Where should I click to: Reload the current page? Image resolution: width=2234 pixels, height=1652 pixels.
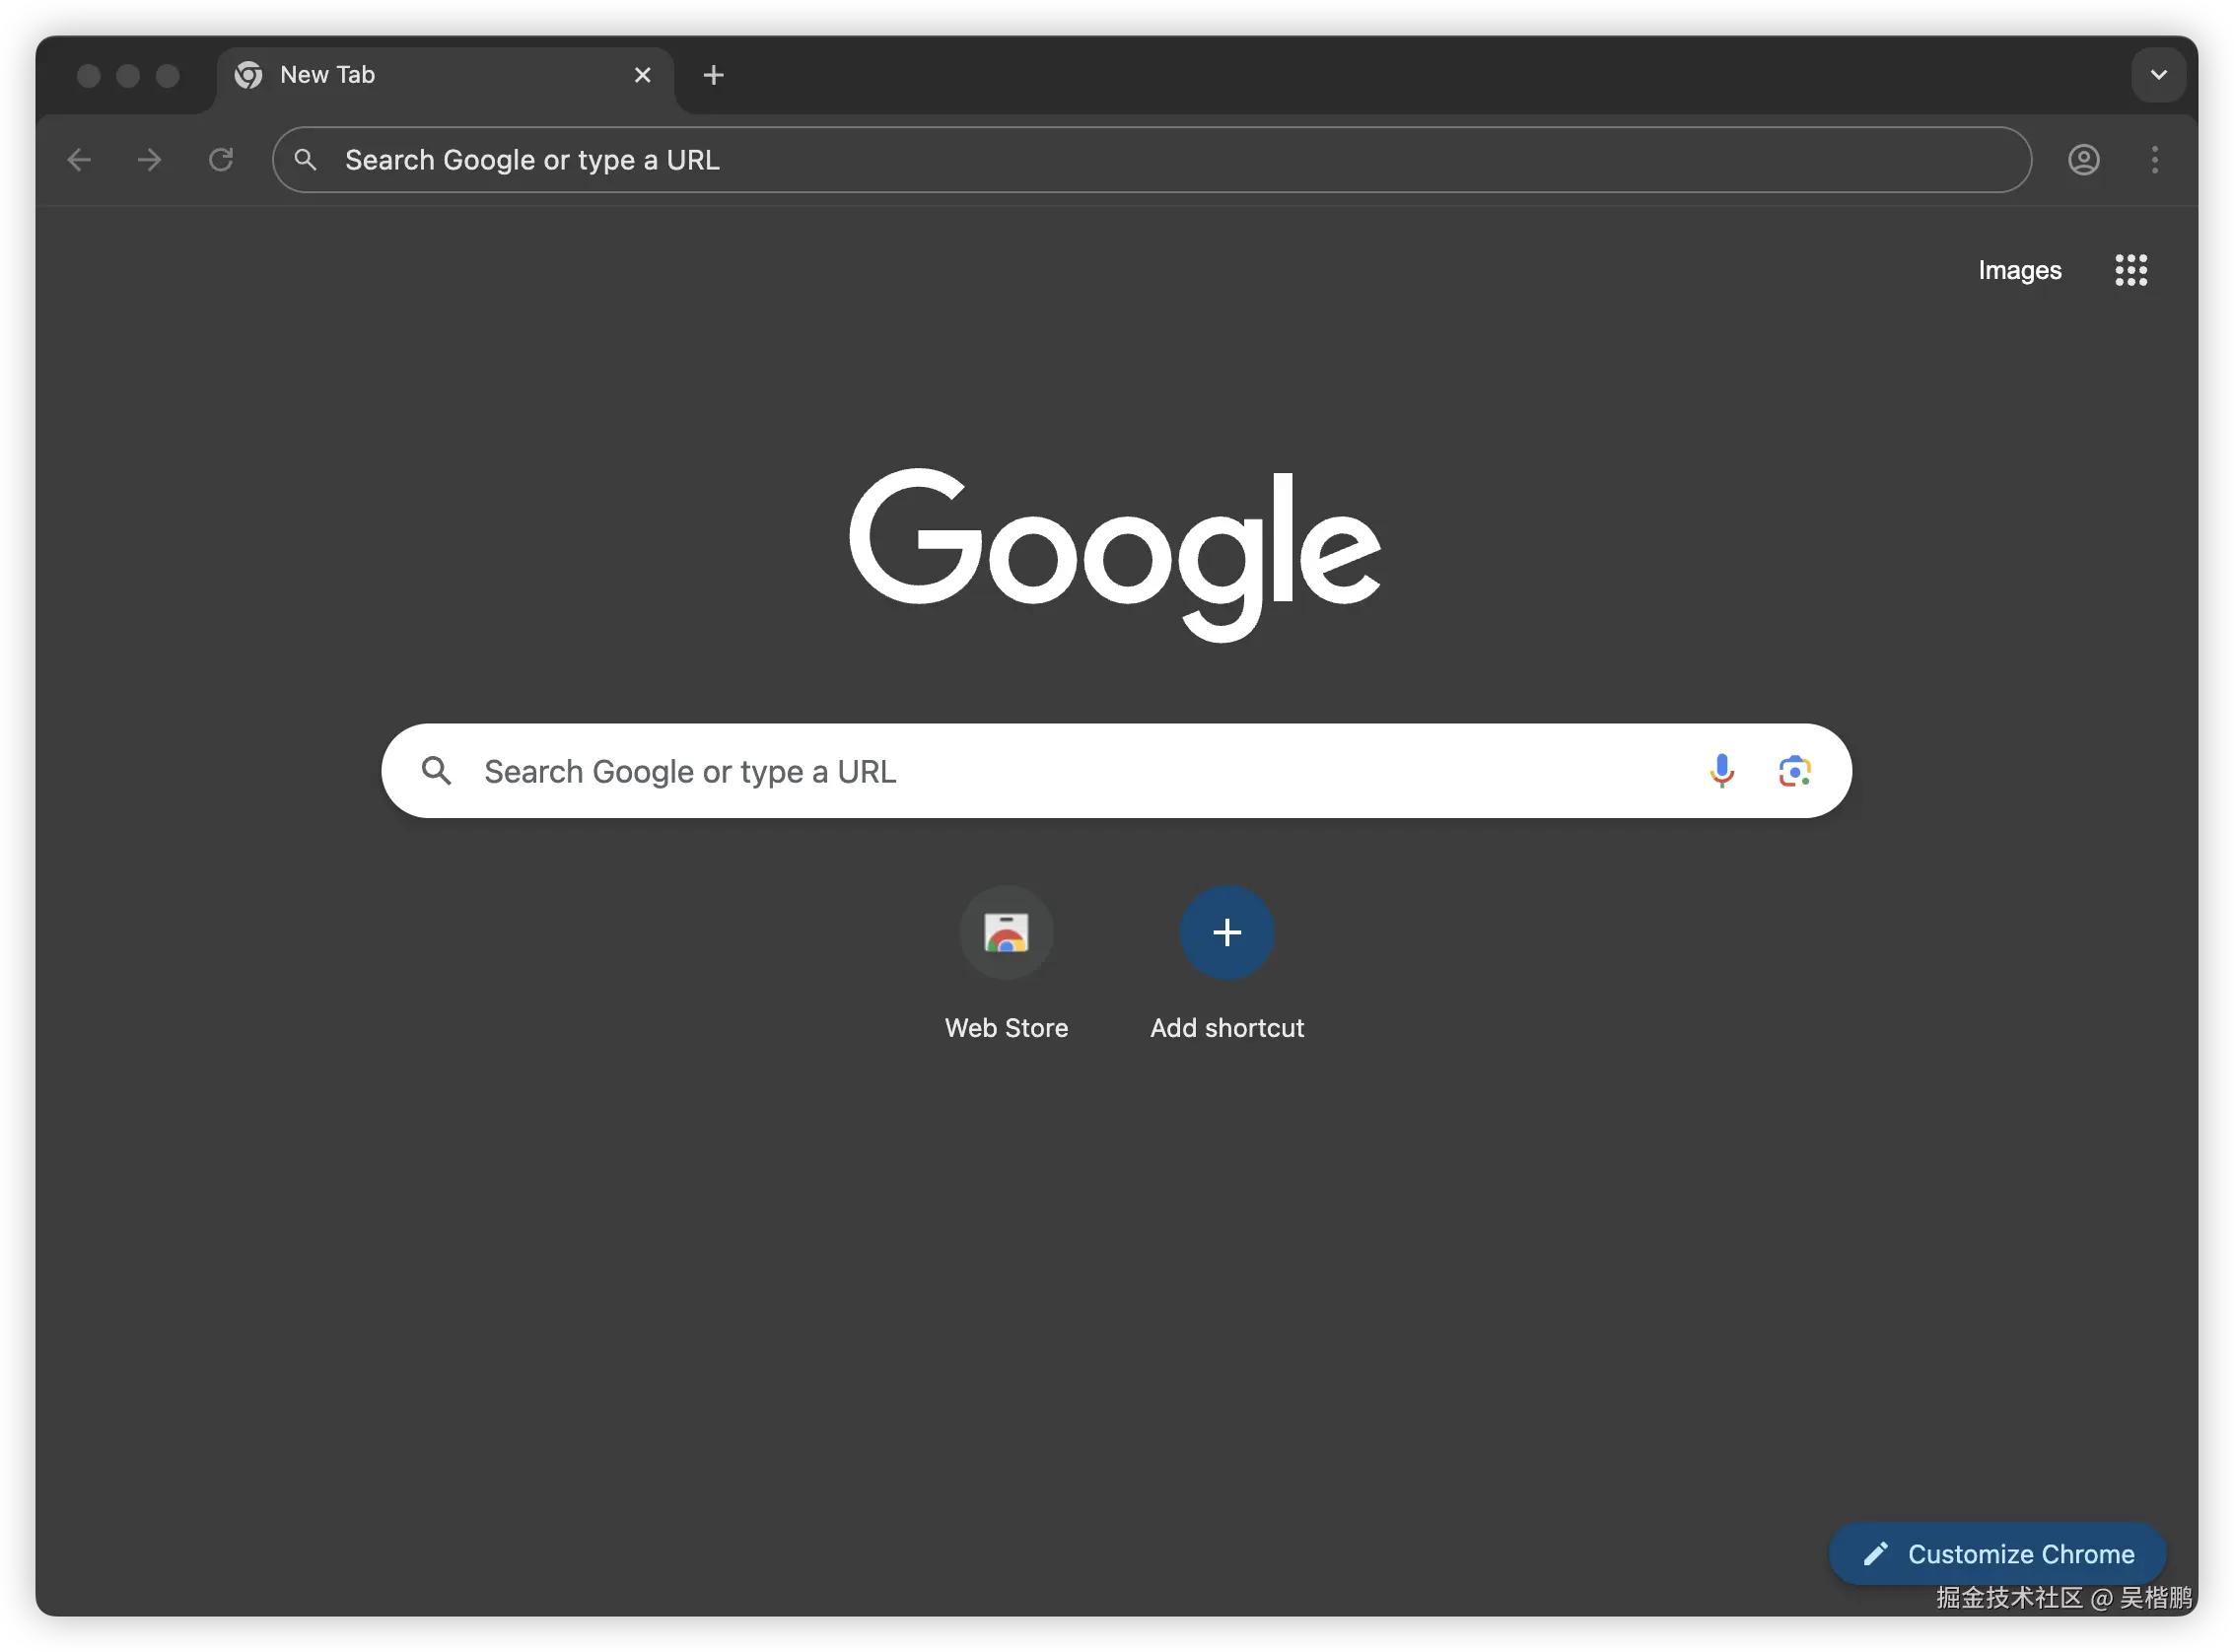pos(222,159)
